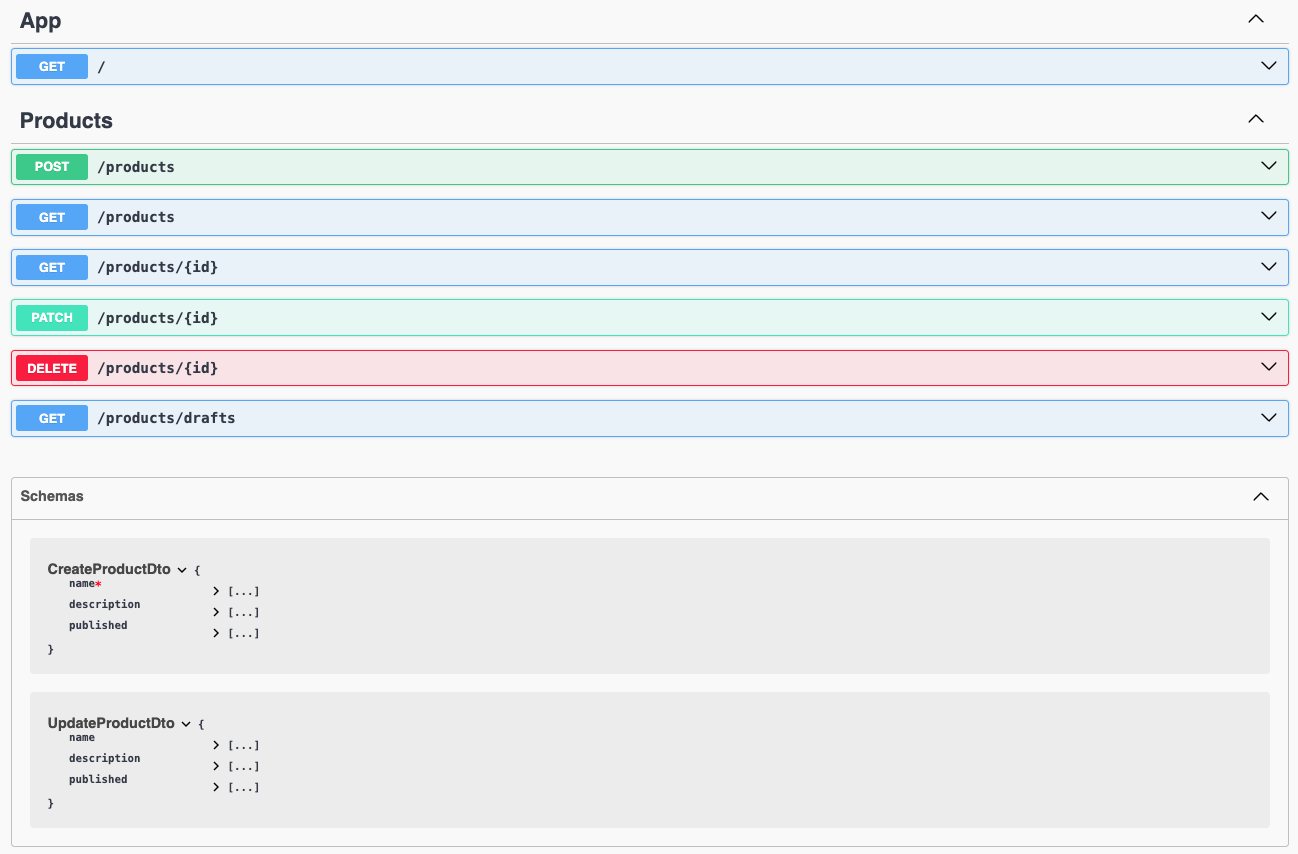Click published label in CreateProductDto
This screenshot has height=854, width=1298.
coord(98,625)
